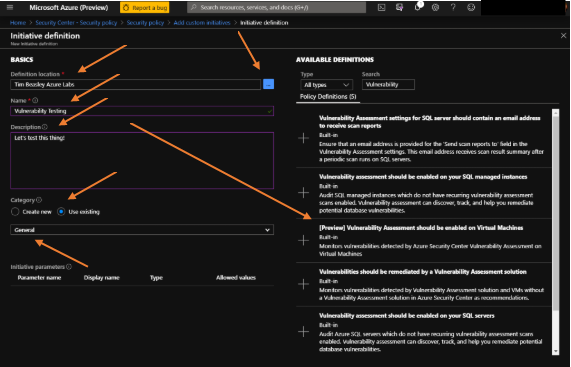Expand the General category dropdown
The image size is (571, 367).
pos(142,230)
